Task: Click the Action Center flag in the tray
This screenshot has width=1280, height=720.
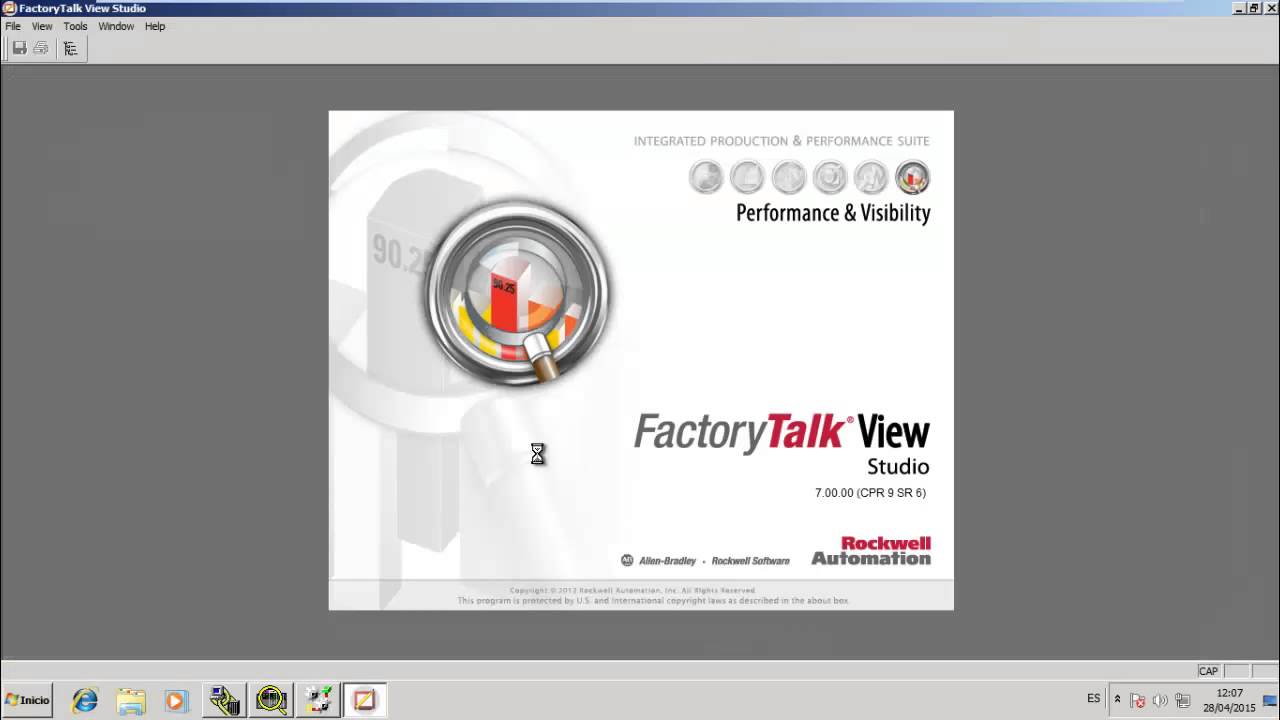Action: pyautogui.click(x=1138, y=700)
